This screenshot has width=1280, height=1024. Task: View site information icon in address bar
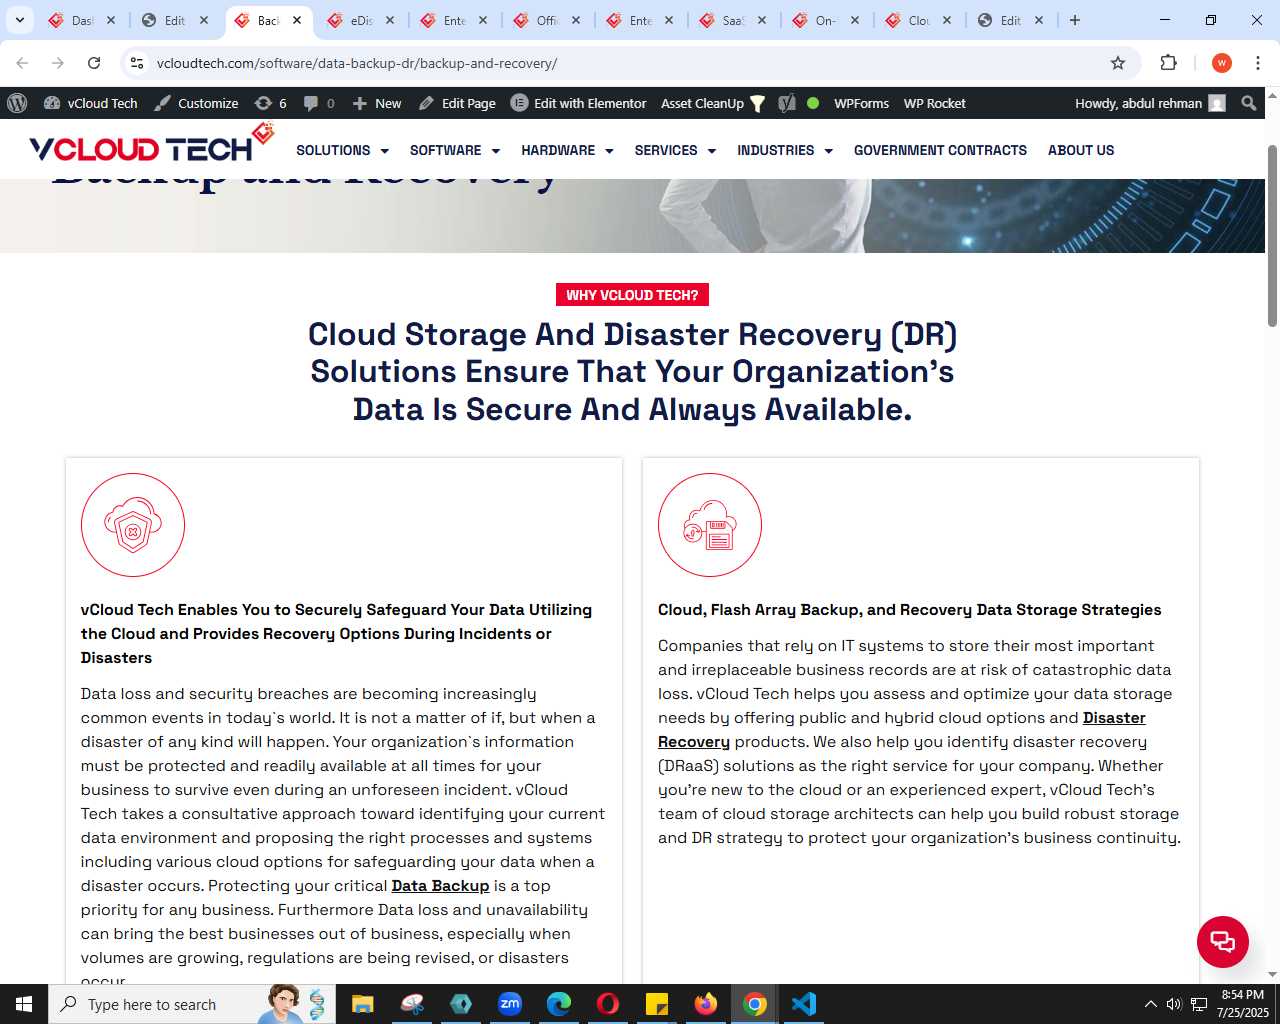coord(137,63)
